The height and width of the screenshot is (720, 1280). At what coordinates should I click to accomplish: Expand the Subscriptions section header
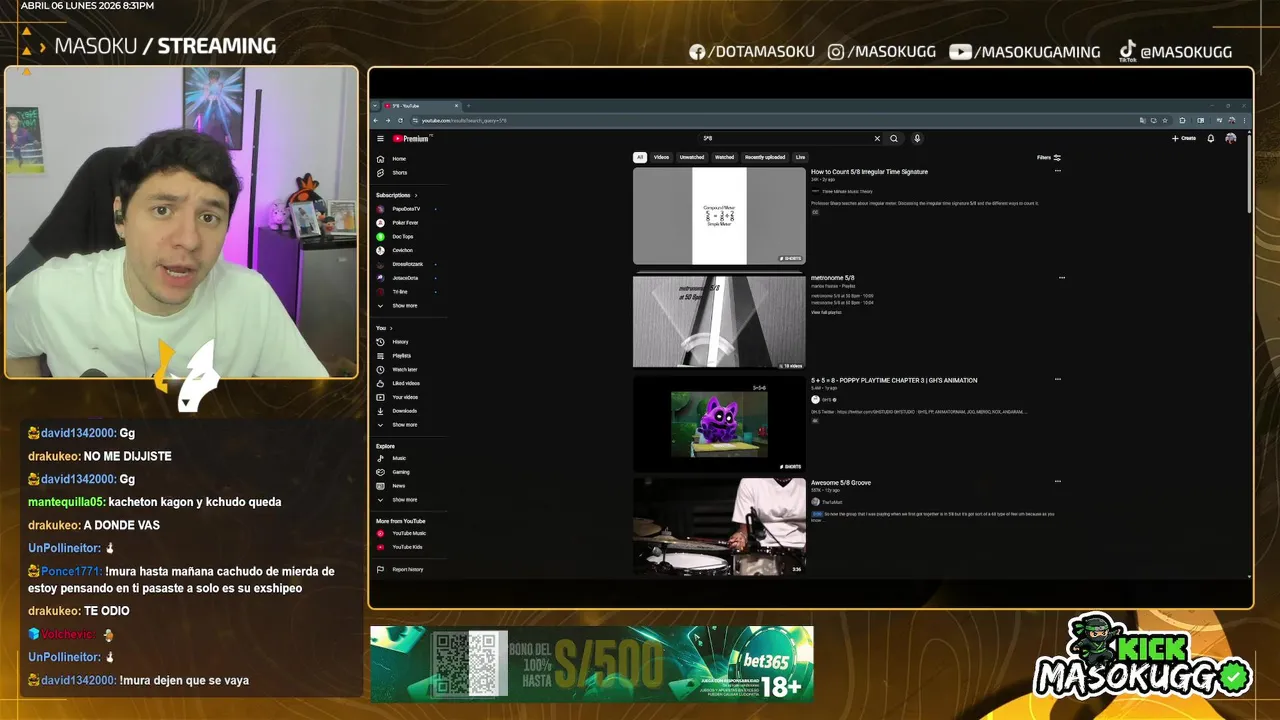(396, 195)
